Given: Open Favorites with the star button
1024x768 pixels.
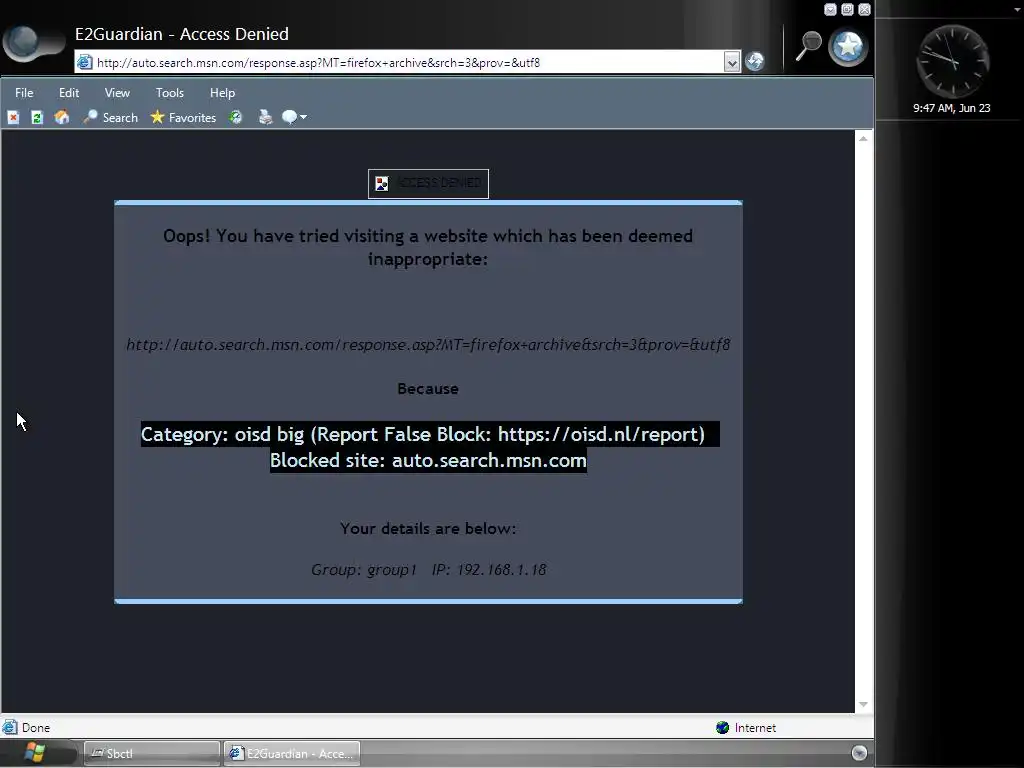Looking at the screenshot, I should tap(184, 118).
